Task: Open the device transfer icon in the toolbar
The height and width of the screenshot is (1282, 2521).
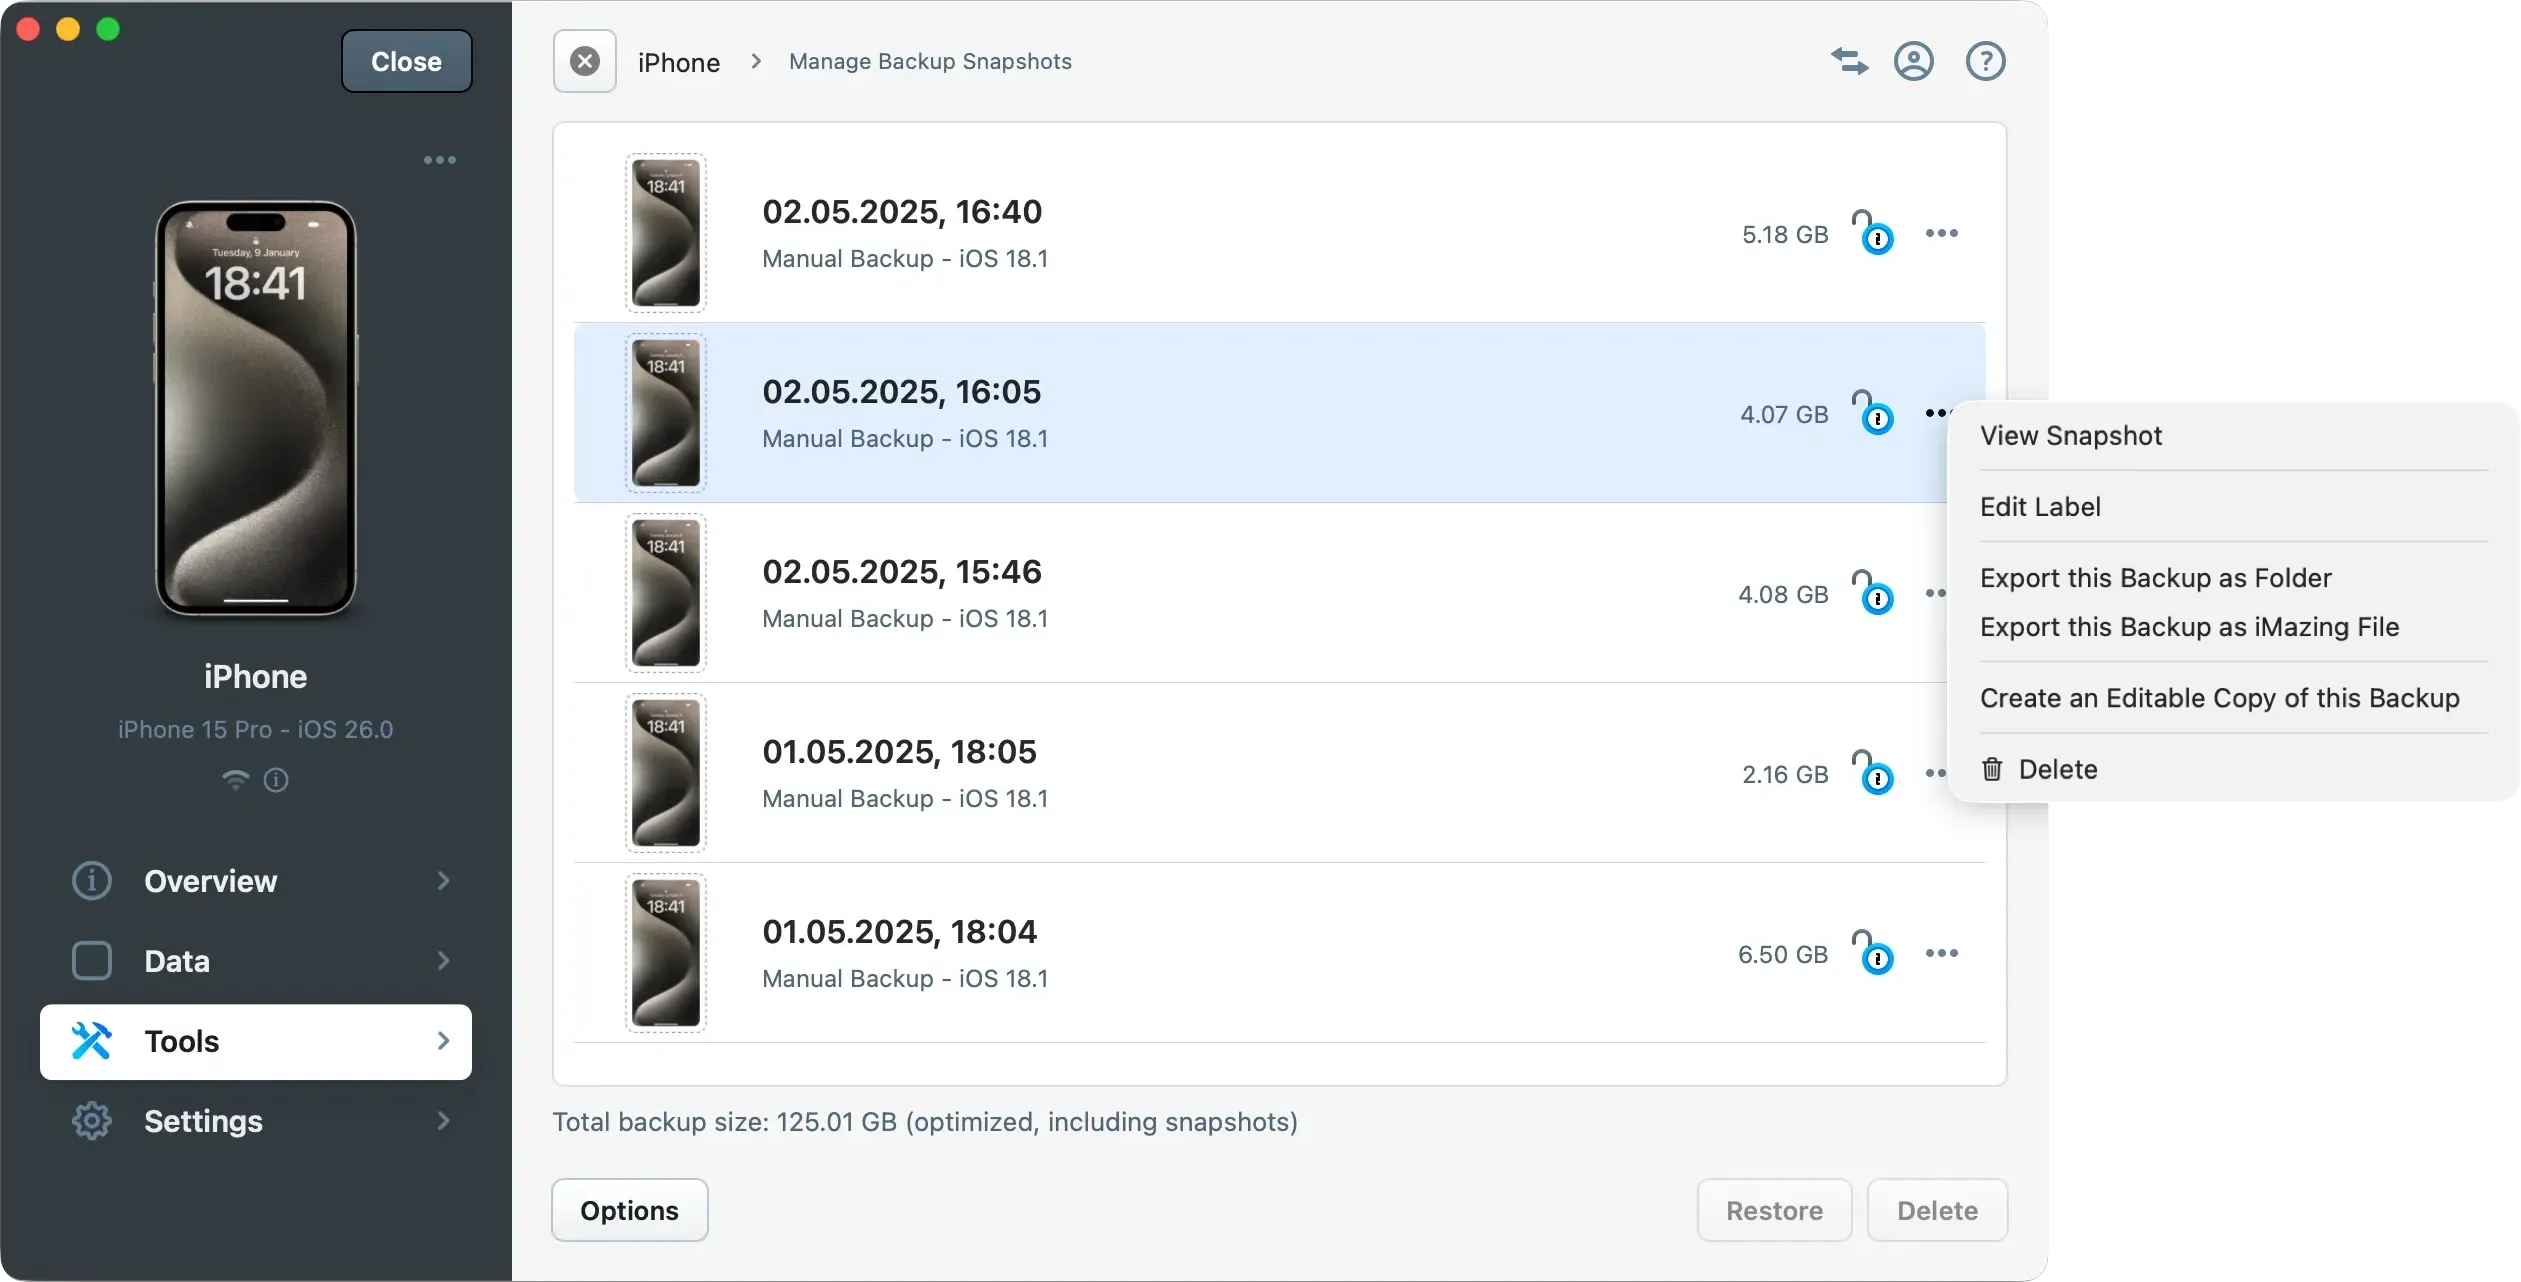Action: coord(1848,61)
